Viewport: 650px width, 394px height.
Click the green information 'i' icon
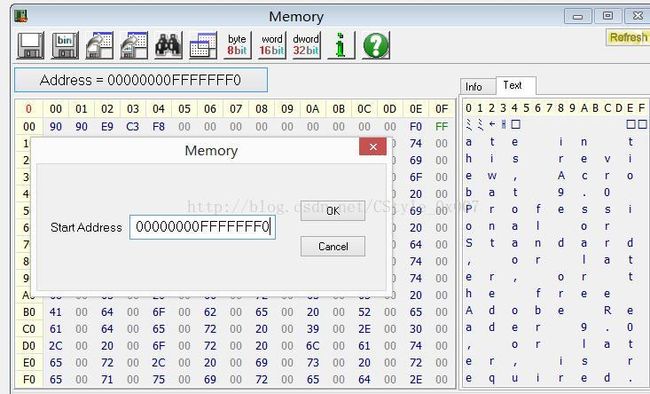click(341, 45)
